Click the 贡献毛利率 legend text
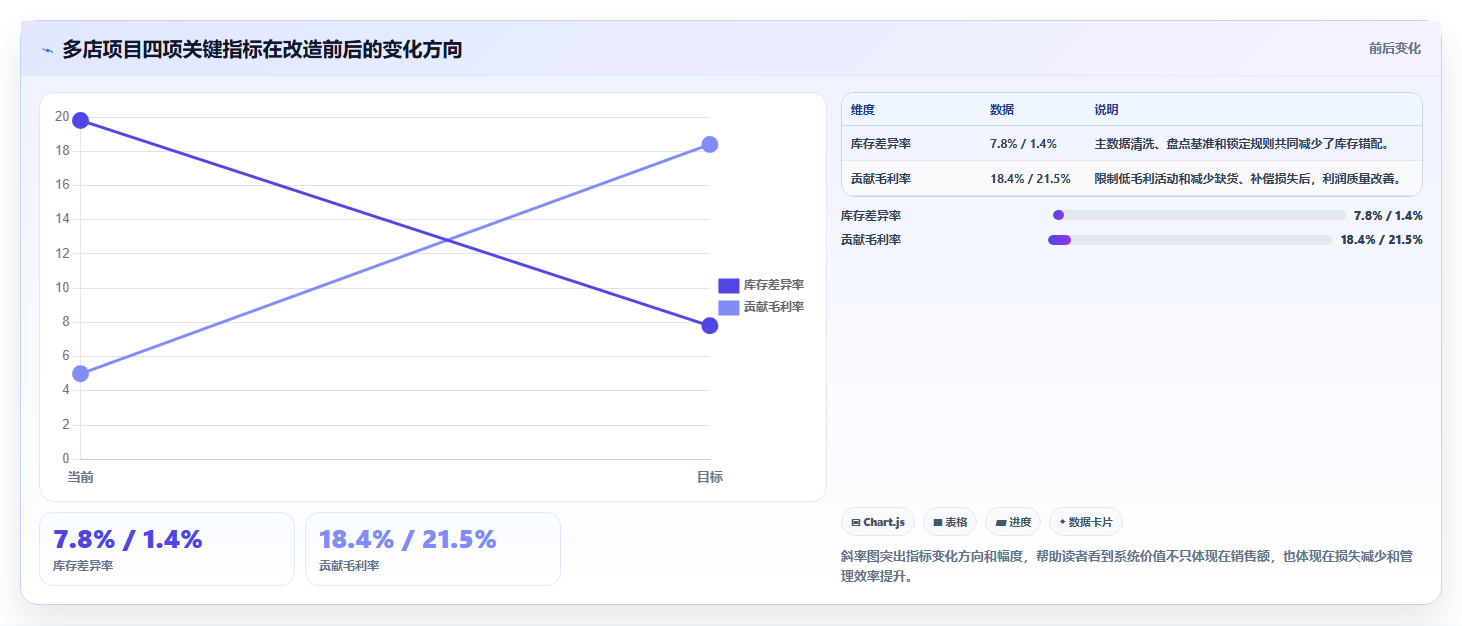Viewport: 1462px width, 626px height. point(774,307)
